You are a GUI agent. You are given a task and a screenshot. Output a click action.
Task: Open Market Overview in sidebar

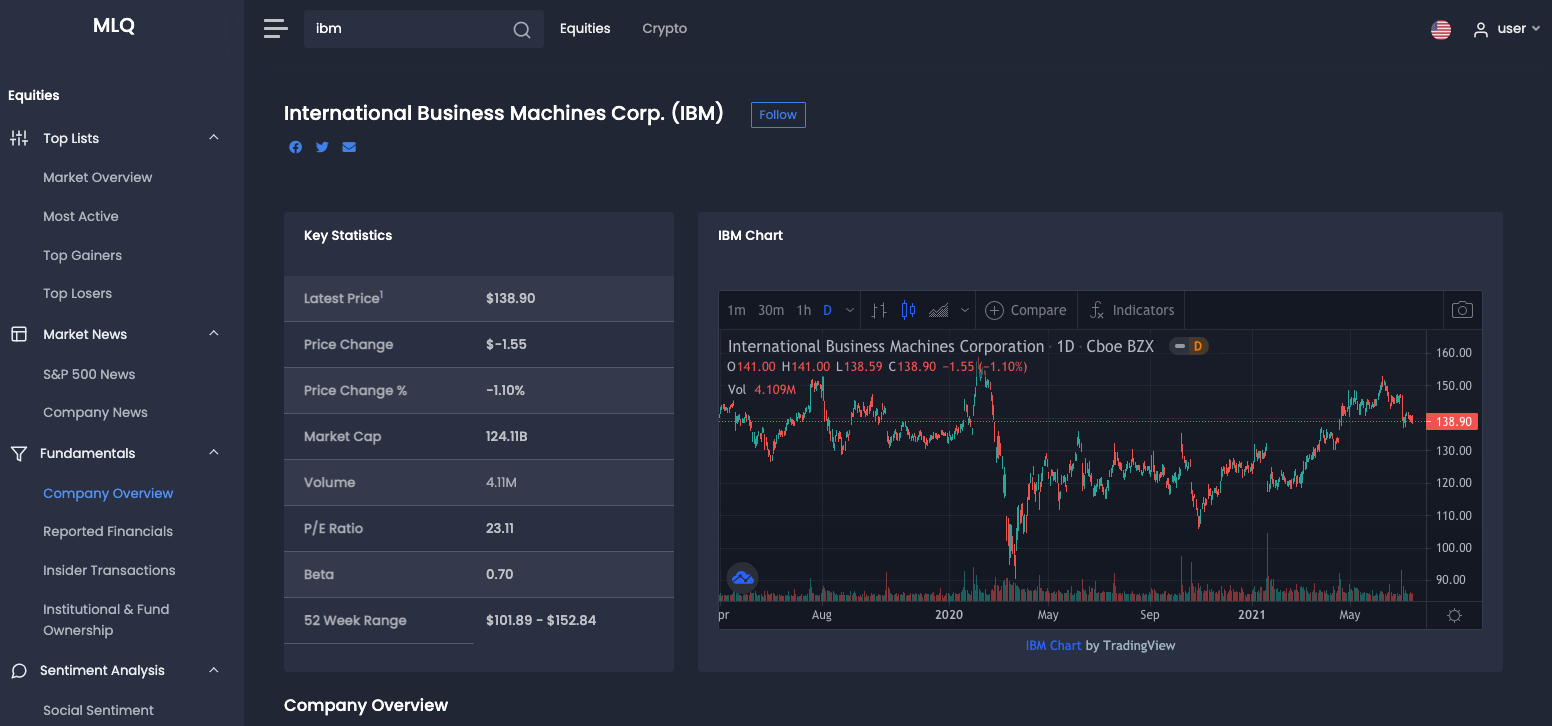pos(98,177)
